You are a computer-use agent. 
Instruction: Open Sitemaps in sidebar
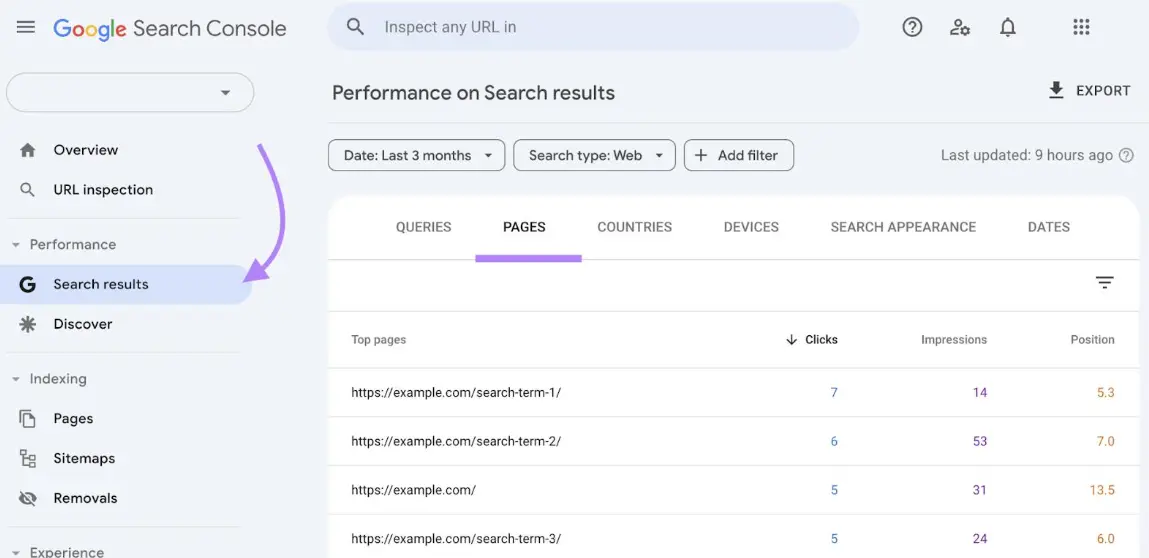pos(84,458)
